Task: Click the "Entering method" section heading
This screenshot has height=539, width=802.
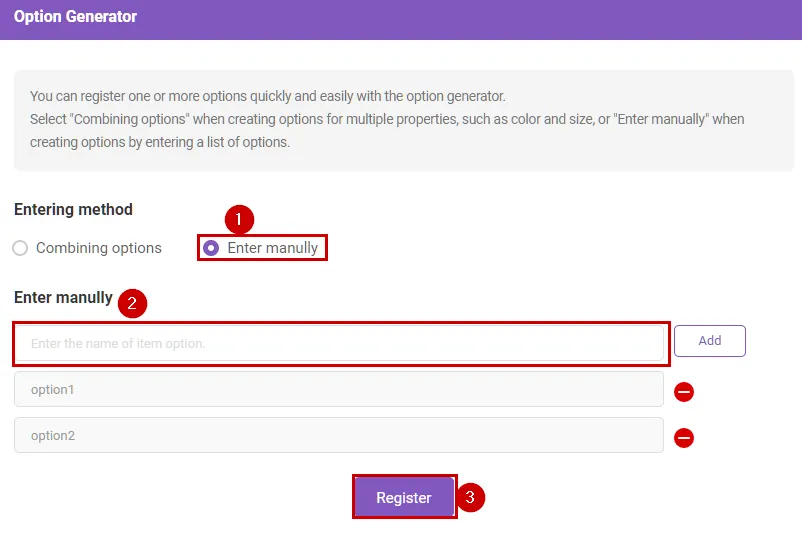Action: 73,210
